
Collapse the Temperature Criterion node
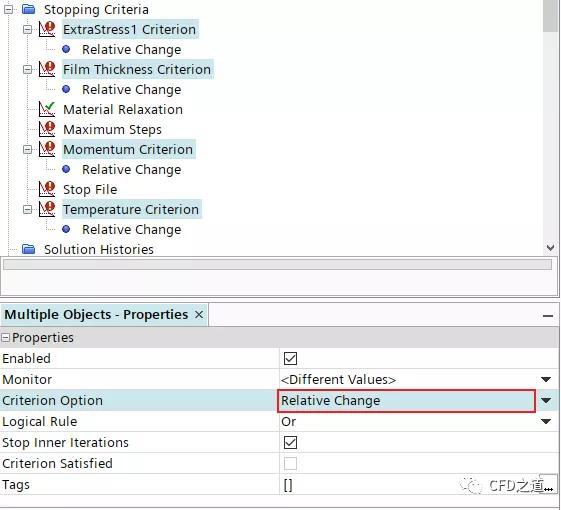(x=27, y=209)
